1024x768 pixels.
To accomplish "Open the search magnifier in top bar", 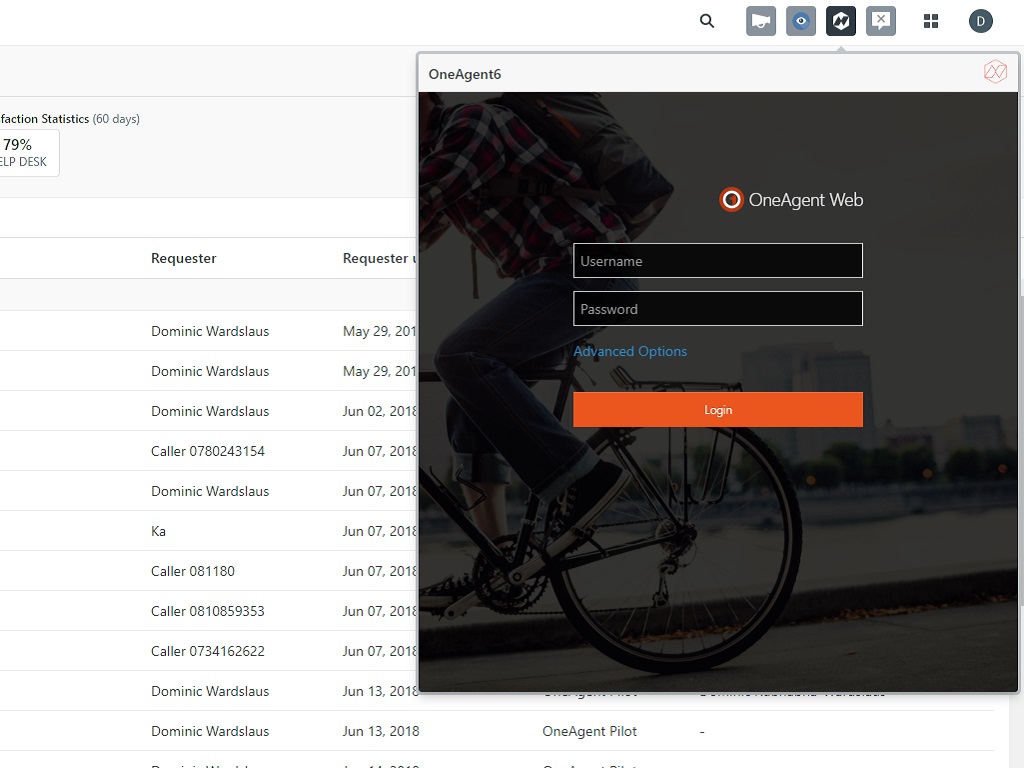I will pos(707,21).
